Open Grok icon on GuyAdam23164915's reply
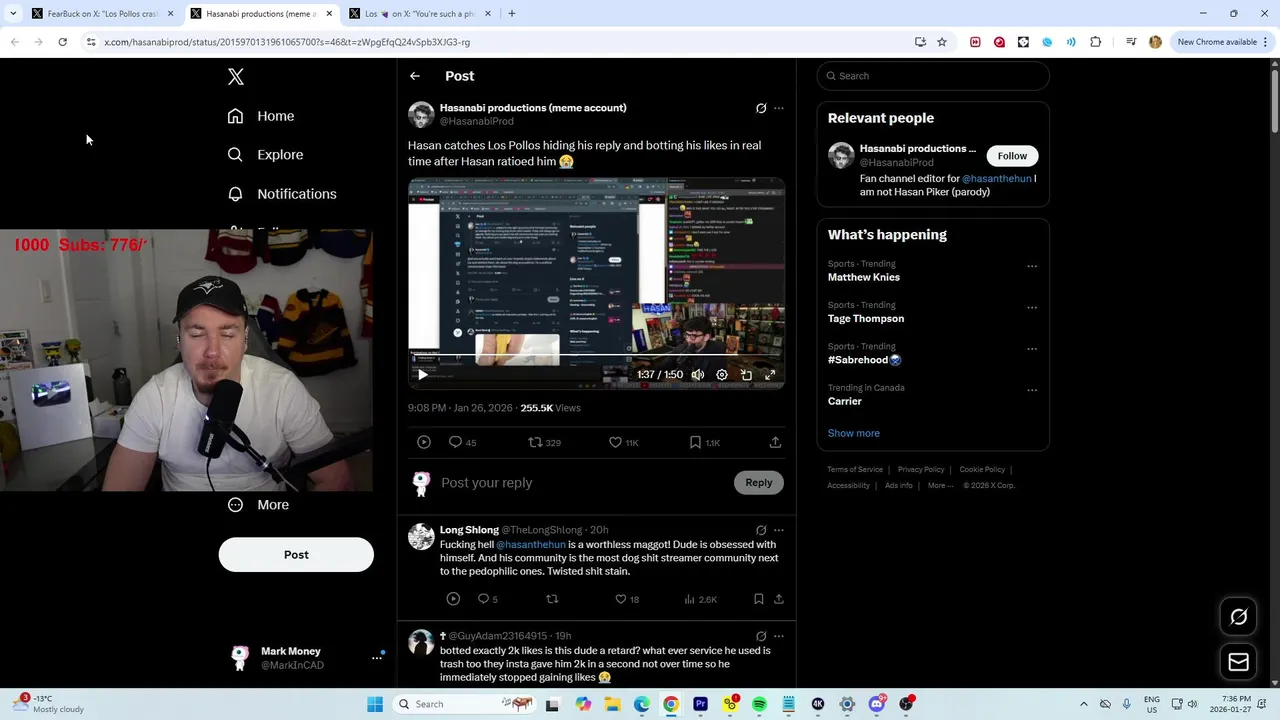 click(761, 636)
